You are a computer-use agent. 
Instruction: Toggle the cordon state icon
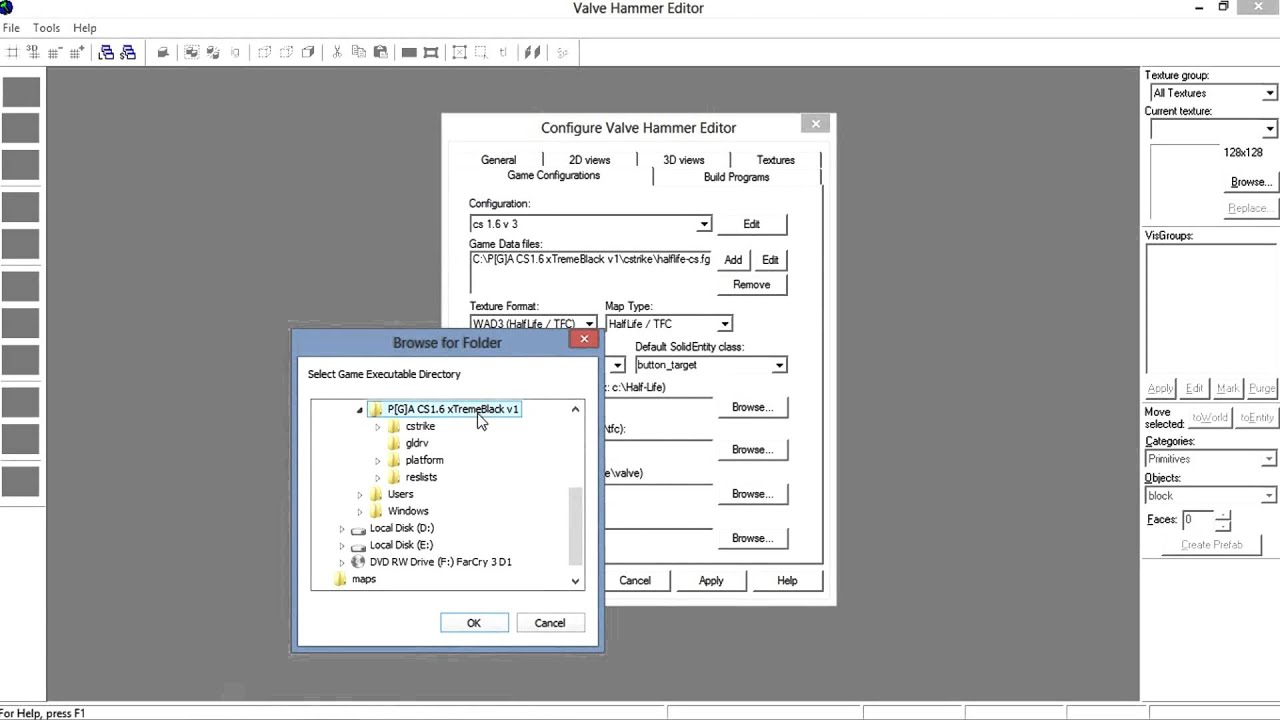(409, 52)
